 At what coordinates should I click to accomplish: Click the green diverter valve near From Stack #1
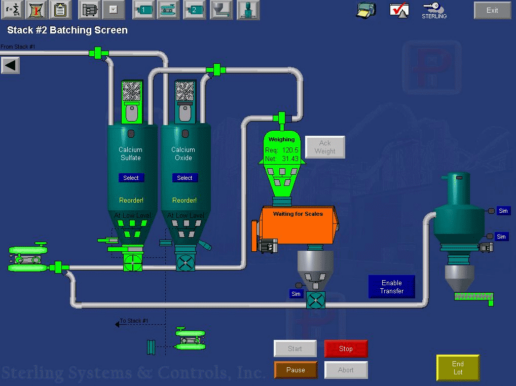coord(98,53)
